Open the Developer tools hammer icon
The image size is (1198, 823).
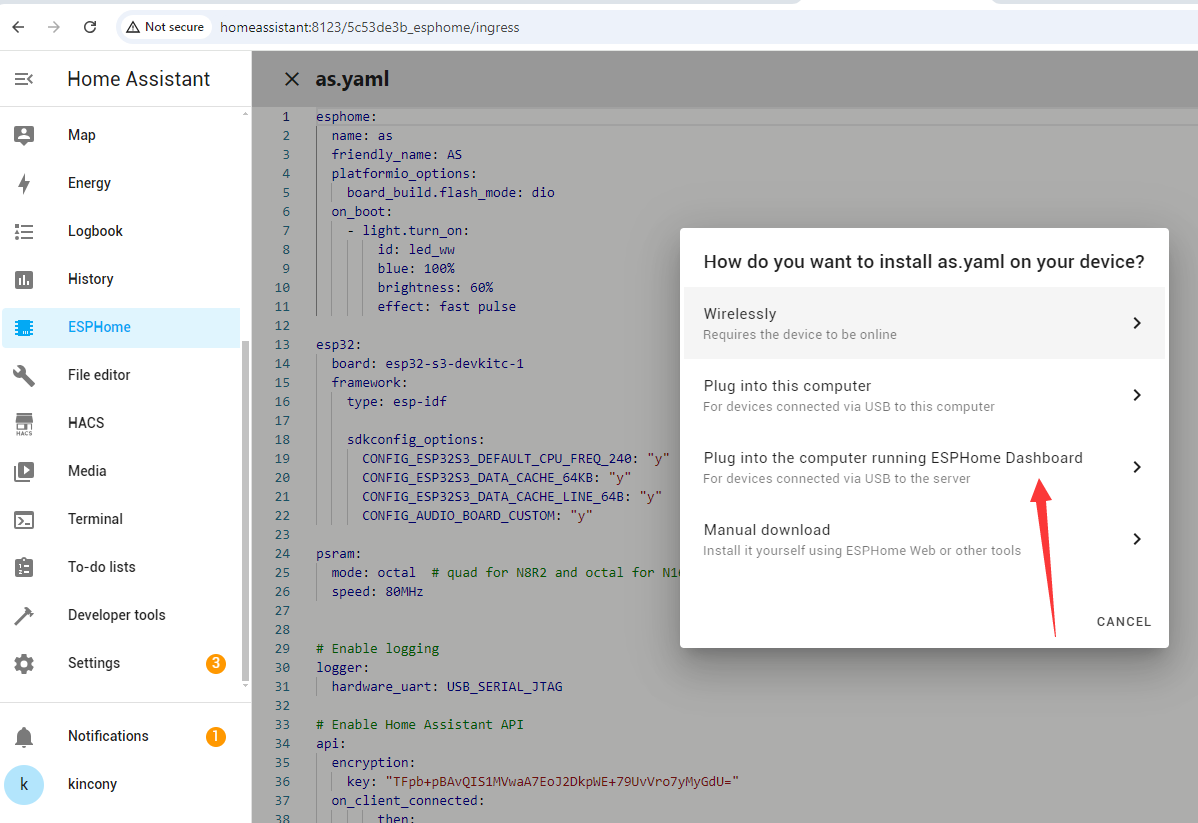coord(24,615)
